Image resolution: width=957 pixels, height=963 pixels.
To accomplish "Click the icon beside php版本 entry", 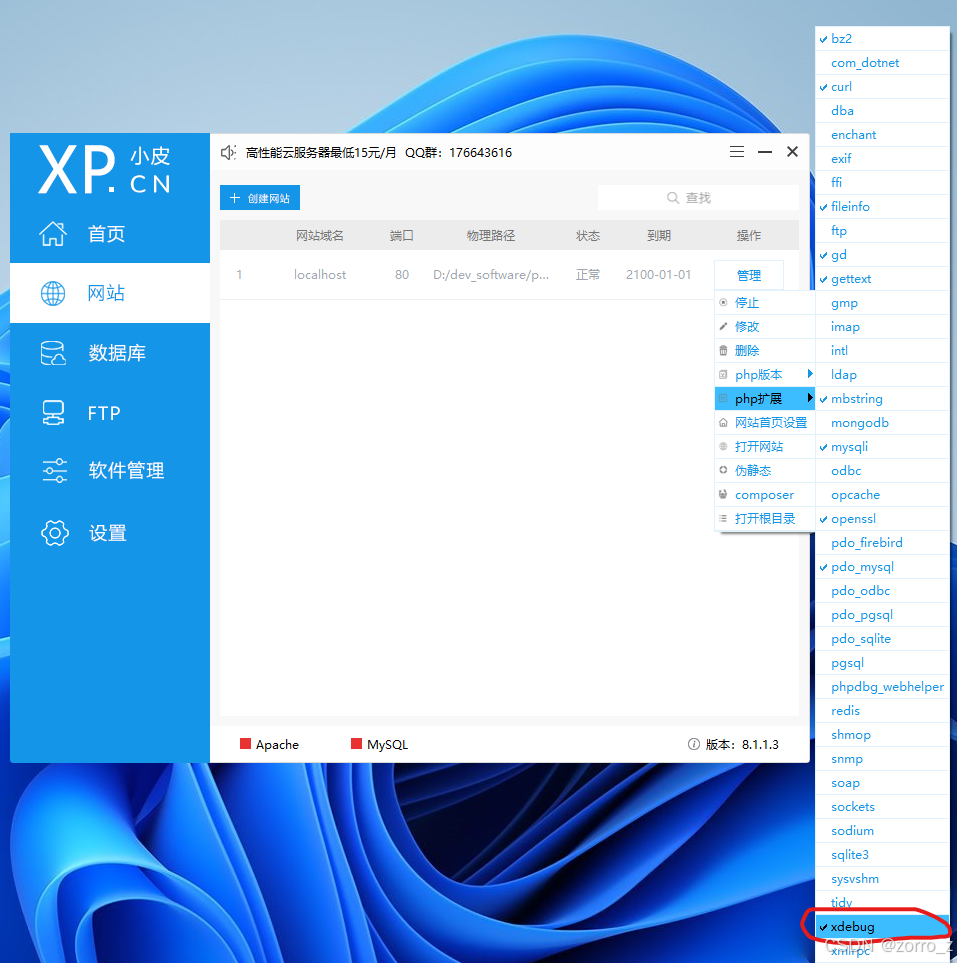I will [724, 375].
